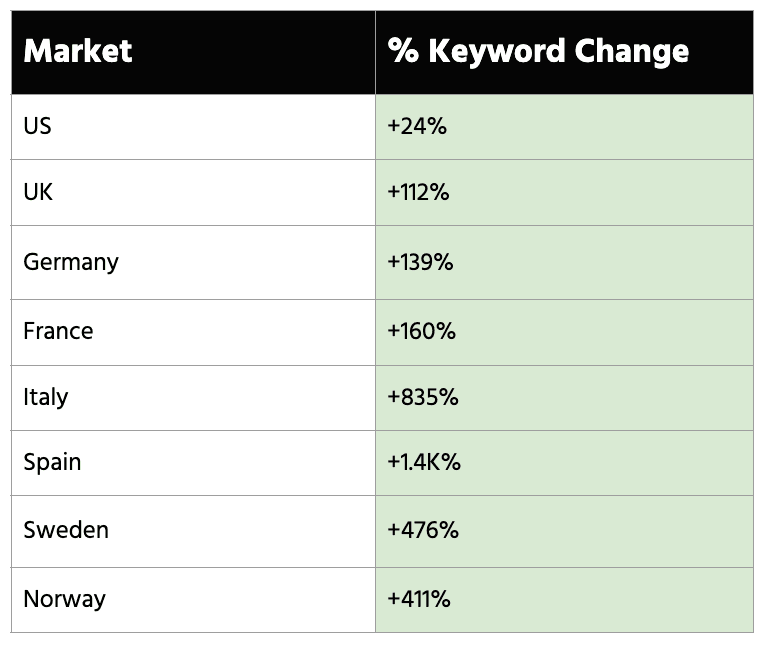Select the Spain market cell

point(193,463)
